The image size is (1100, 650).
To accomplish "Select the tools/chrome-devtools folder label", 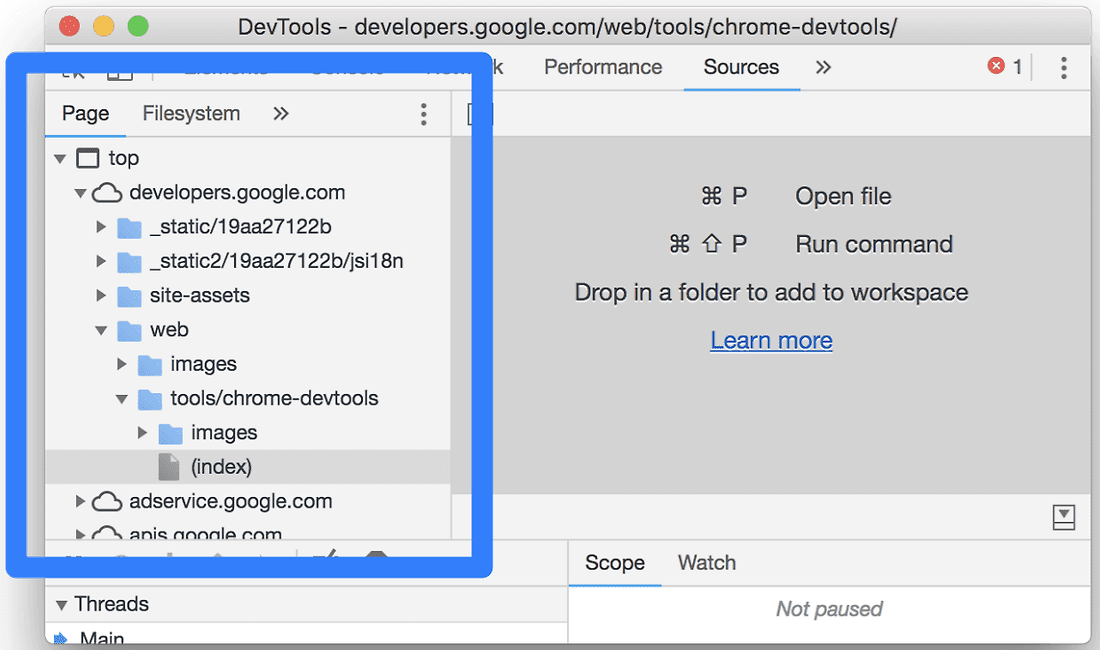I will 274,398.
